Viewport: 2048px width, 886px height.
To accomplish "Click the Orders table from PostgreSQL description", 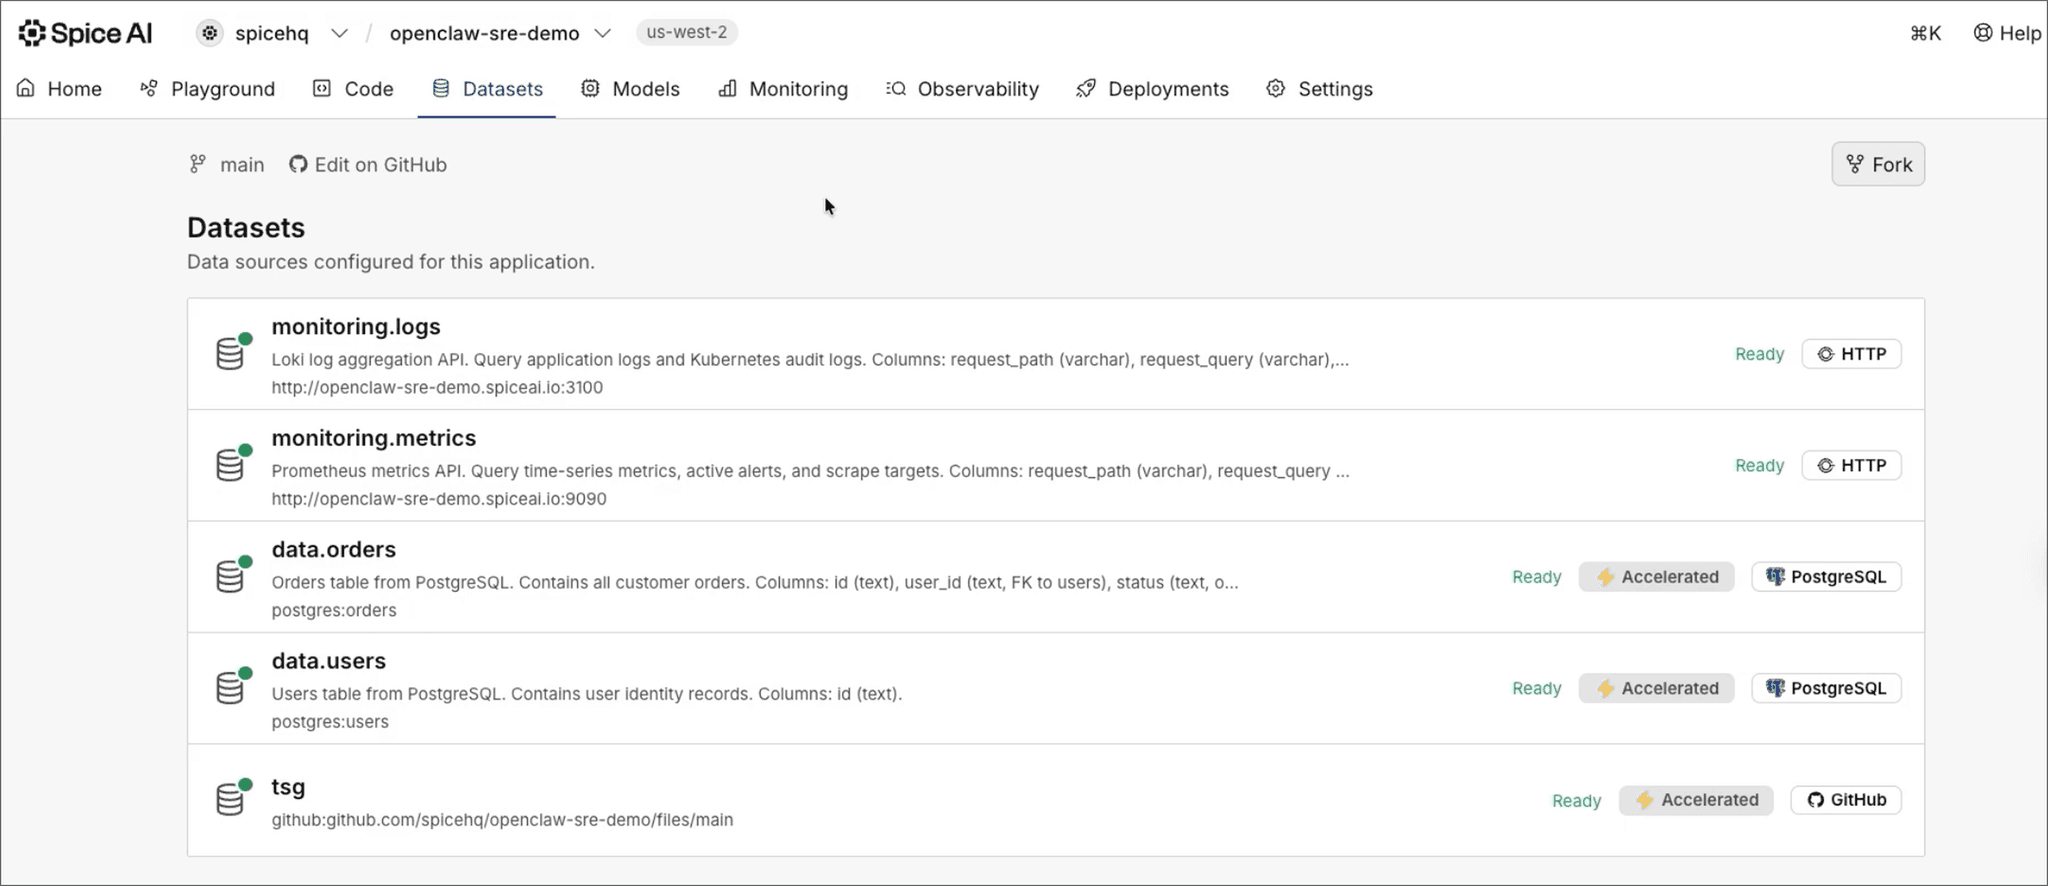I will [755, 583].
